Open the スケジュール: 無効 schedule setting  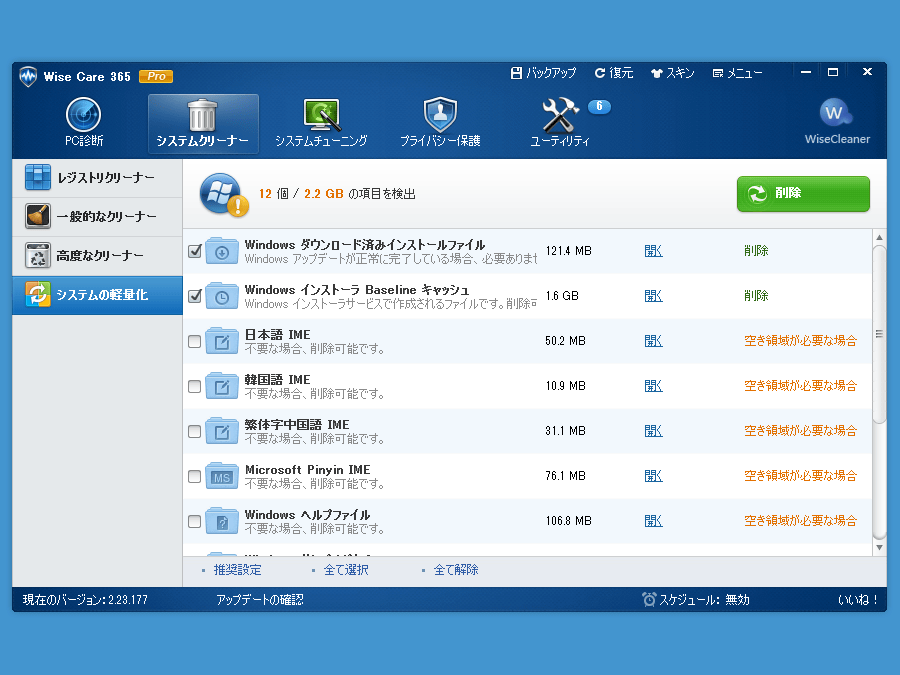pos(704,600)
